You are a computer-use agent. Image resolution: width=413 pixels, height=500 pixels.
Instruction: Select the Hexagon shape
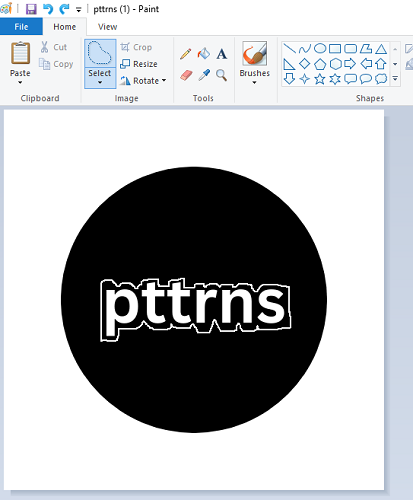point(335,64)
